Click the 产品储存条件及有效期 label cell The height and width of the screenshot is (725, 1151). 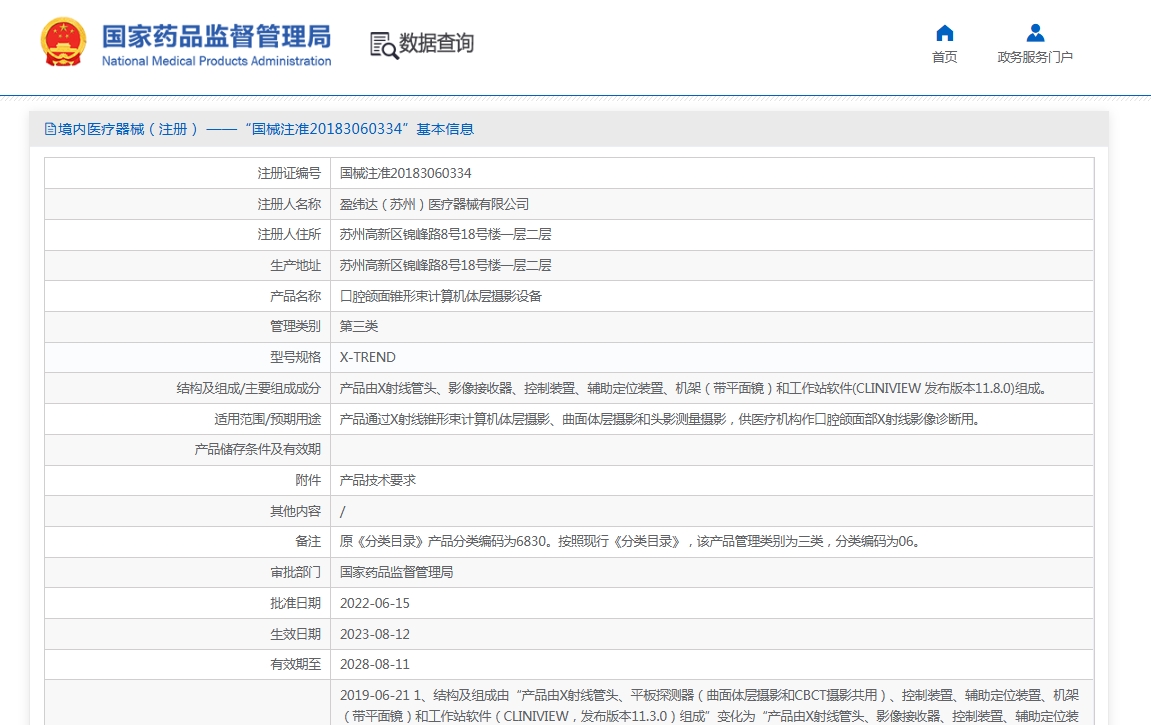pyautogui.click(x=188, y=449)
